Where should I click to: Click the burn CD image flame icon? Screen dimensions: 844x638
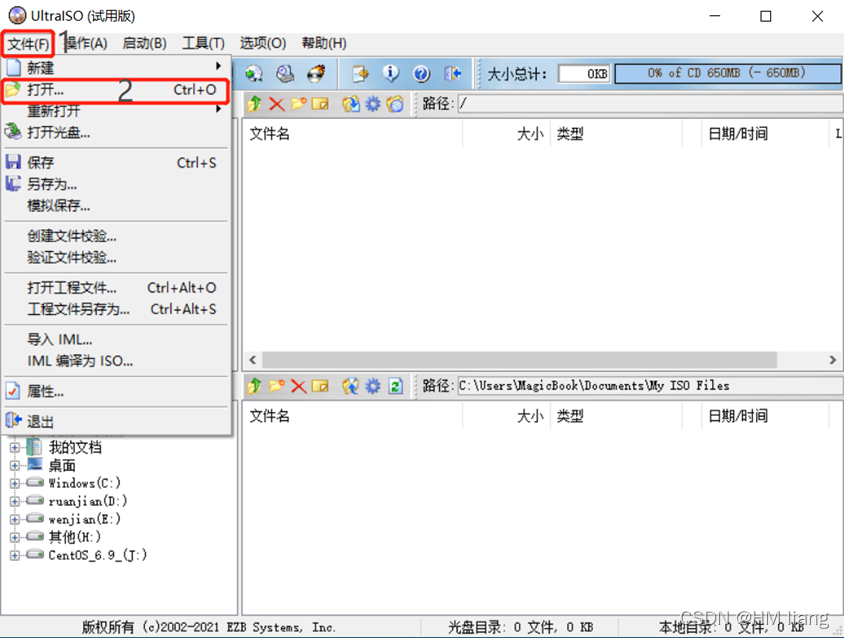point(316,74)
